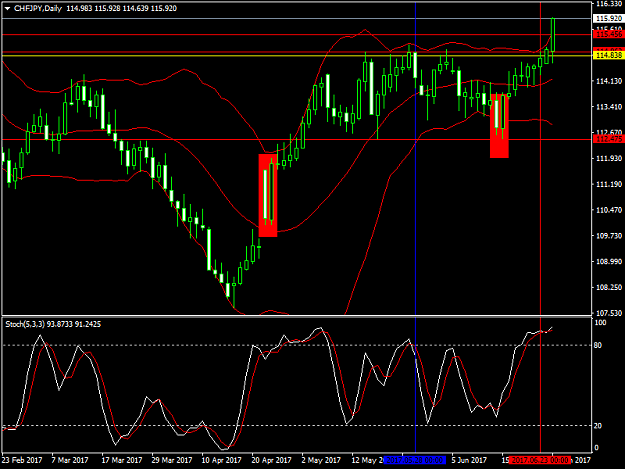Click the 23 Feb 2017 date label

[22, 460]
